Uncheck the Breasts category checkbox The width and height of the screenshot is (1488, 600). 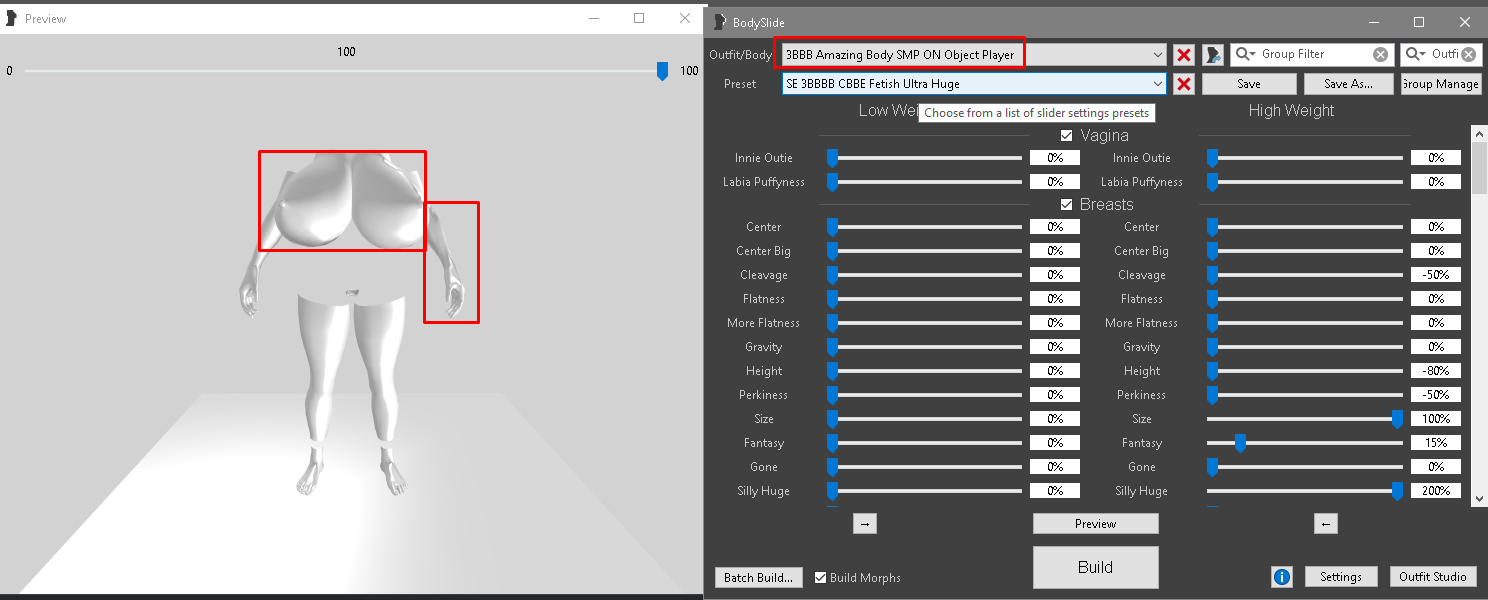click(1066, 205)
